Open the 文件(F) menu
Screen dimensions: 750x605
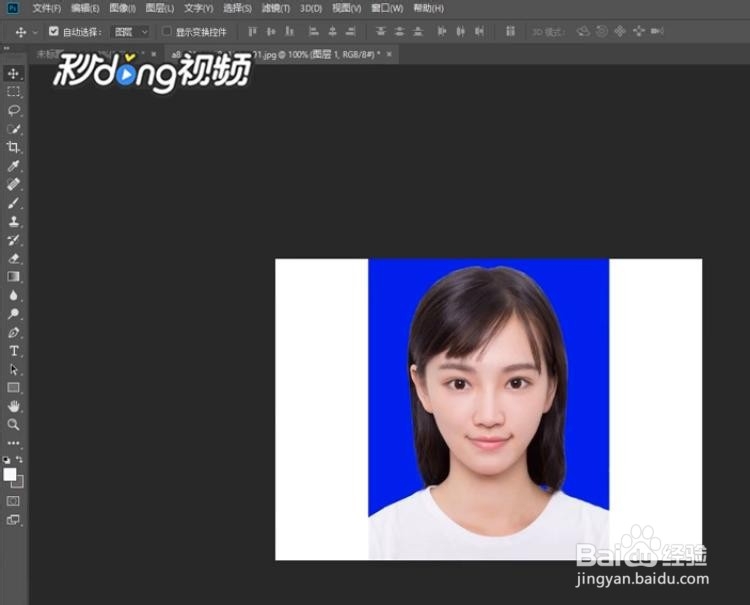coord(47,8)
